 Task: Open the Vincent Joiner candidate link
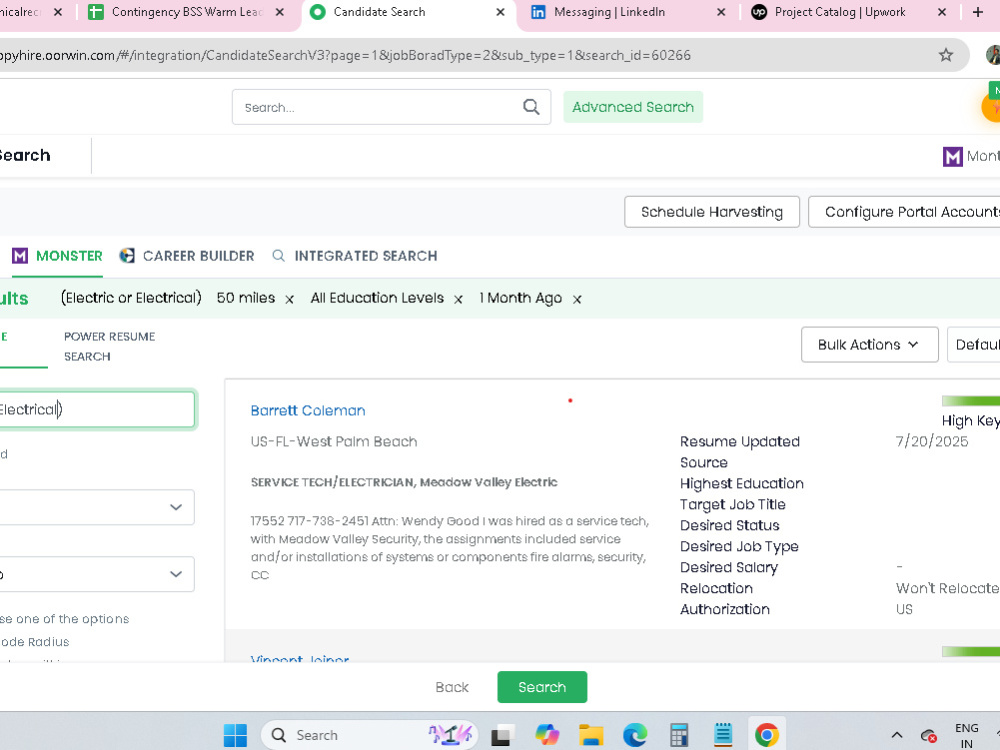click(300, 658)
